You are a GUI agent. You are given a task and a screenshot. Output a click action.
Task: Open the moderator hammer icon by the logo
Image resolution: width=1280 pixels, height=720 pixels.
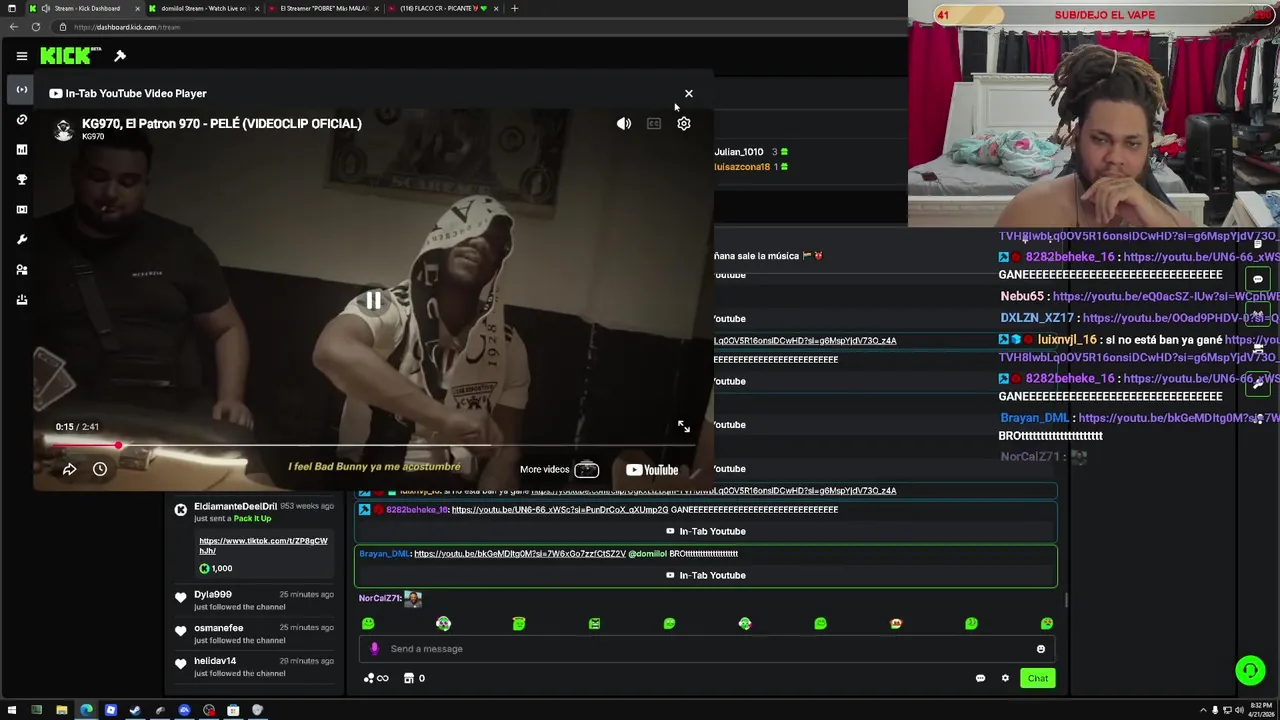(x=120, y=56)
